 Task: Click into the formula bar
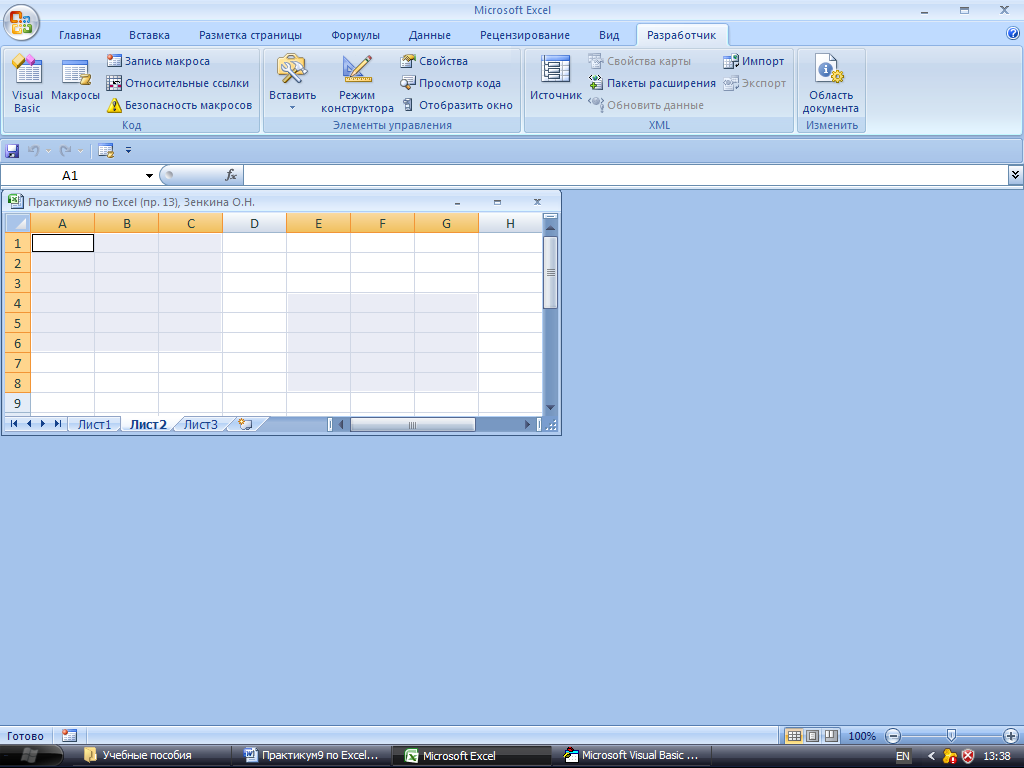626,175
